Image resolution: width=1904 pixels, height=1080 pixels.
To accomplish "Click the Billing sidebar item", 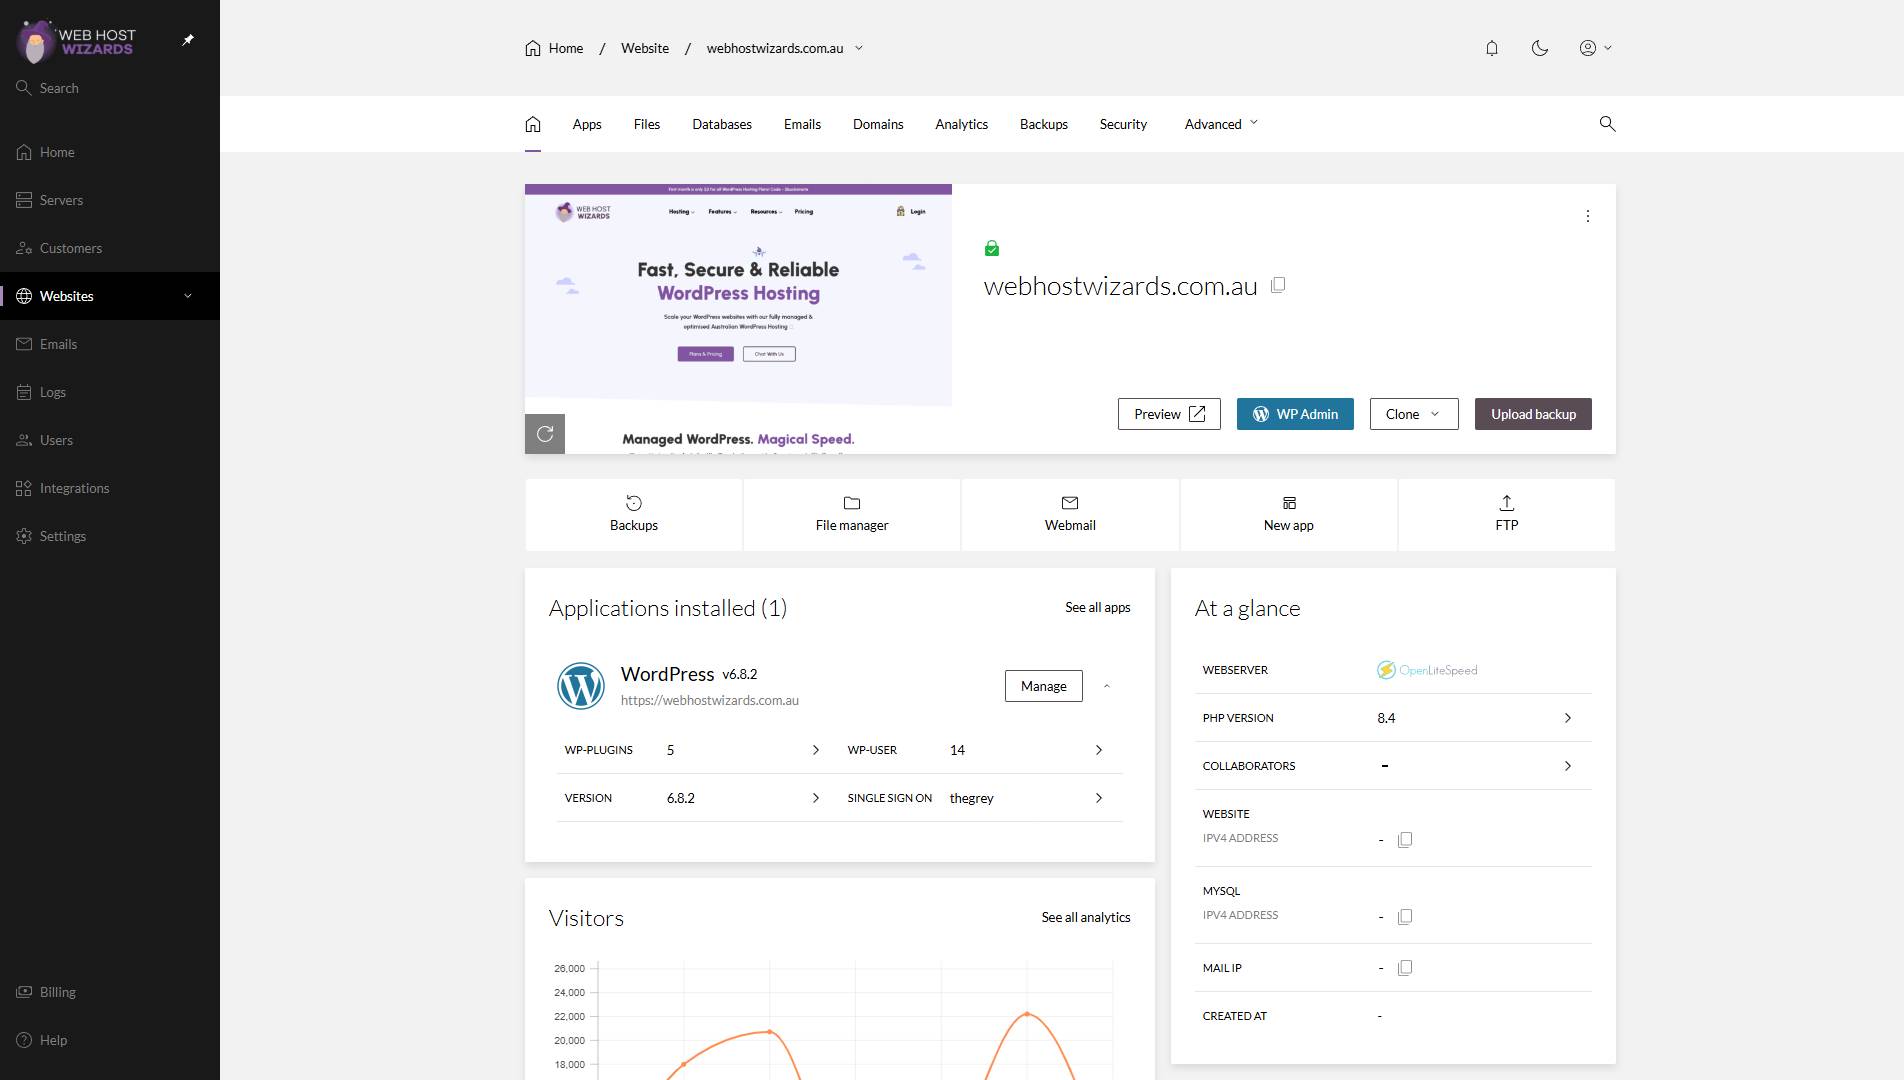I will 110,992.
